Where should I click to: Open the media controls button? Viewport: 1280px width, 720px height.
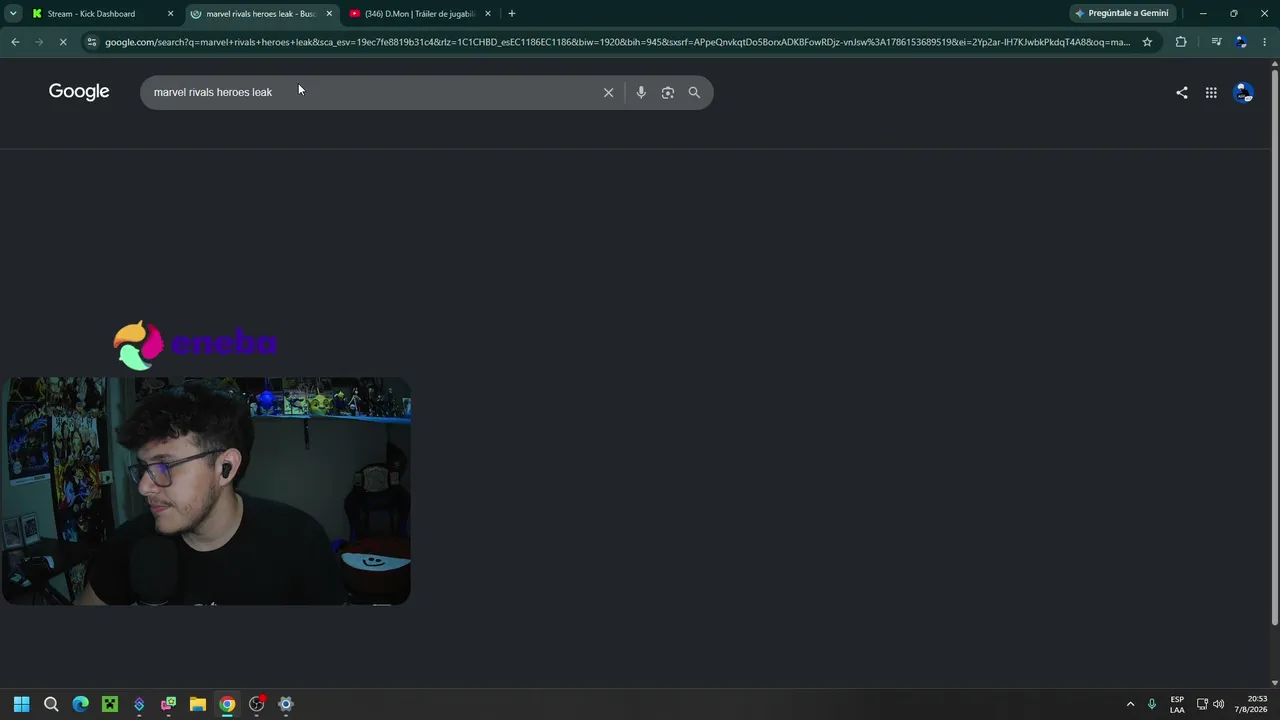pos(1216,42)
